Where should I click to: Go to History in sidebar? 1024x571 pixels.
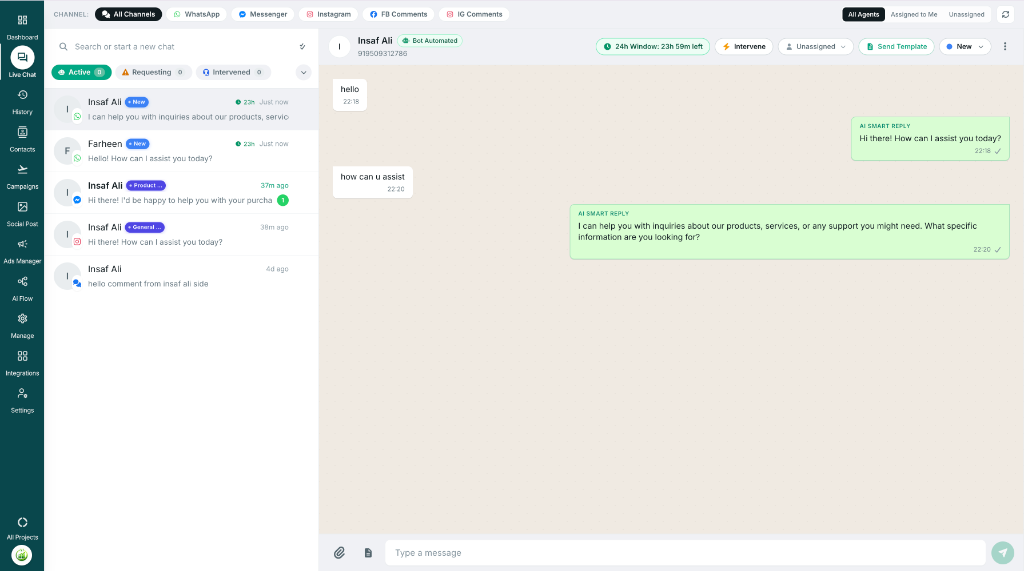22,101
